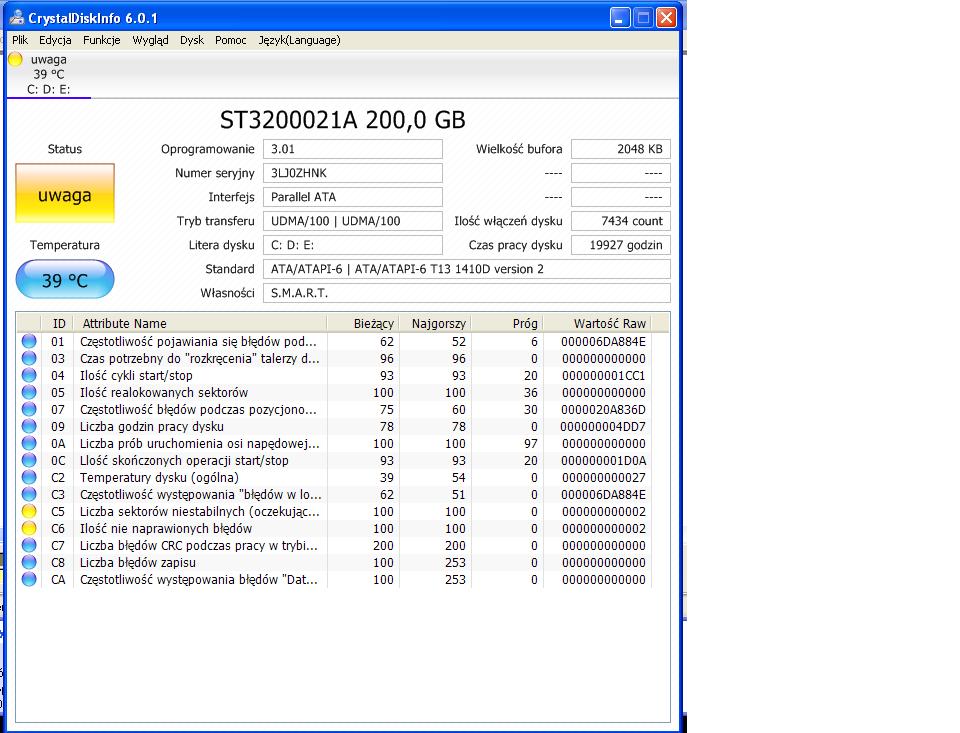The height and width of the screenshot is (733, 960).
Task: Click the Próg column header
Action: click(508, 323)
